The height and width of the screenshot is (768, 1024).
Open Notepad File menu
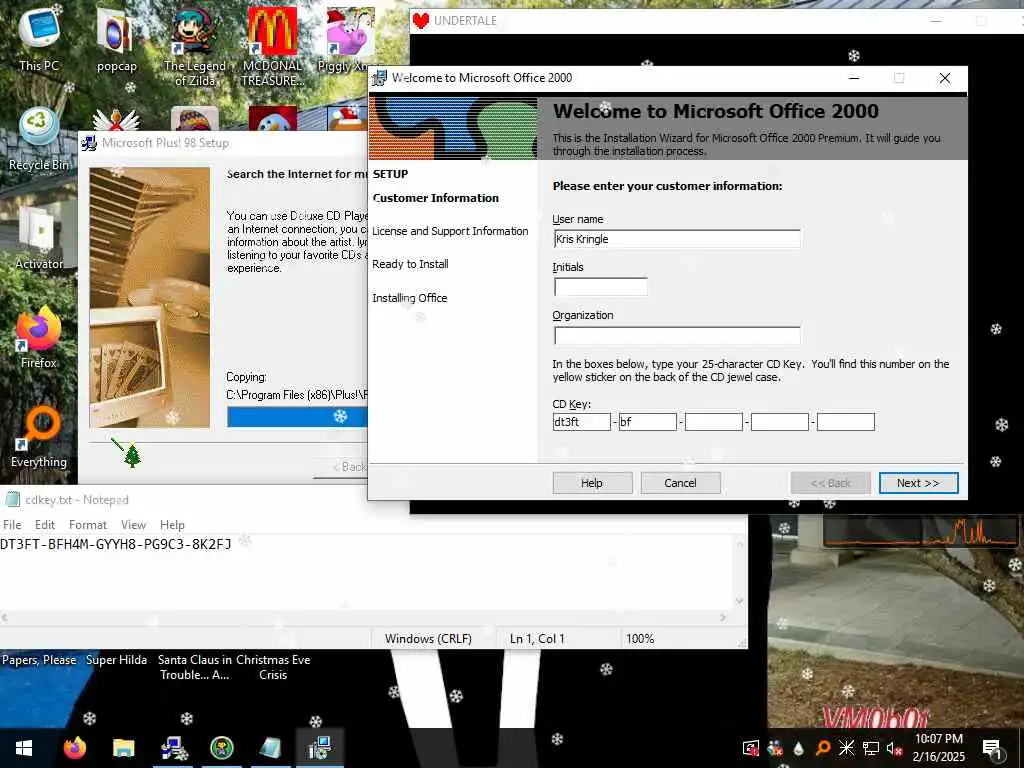(12, 524)
